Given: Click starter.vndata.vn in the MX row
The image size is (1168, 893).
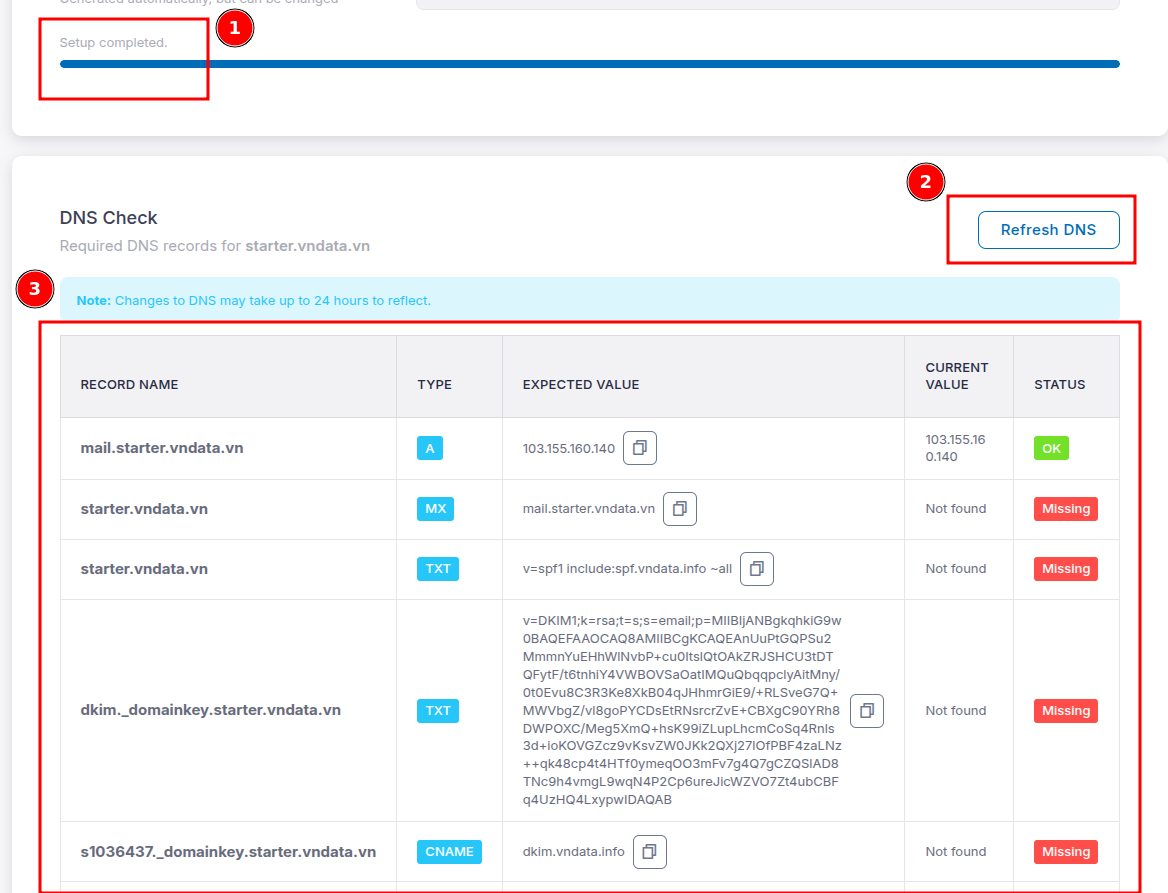Looking at the screenshot, I should coord(144,509).
